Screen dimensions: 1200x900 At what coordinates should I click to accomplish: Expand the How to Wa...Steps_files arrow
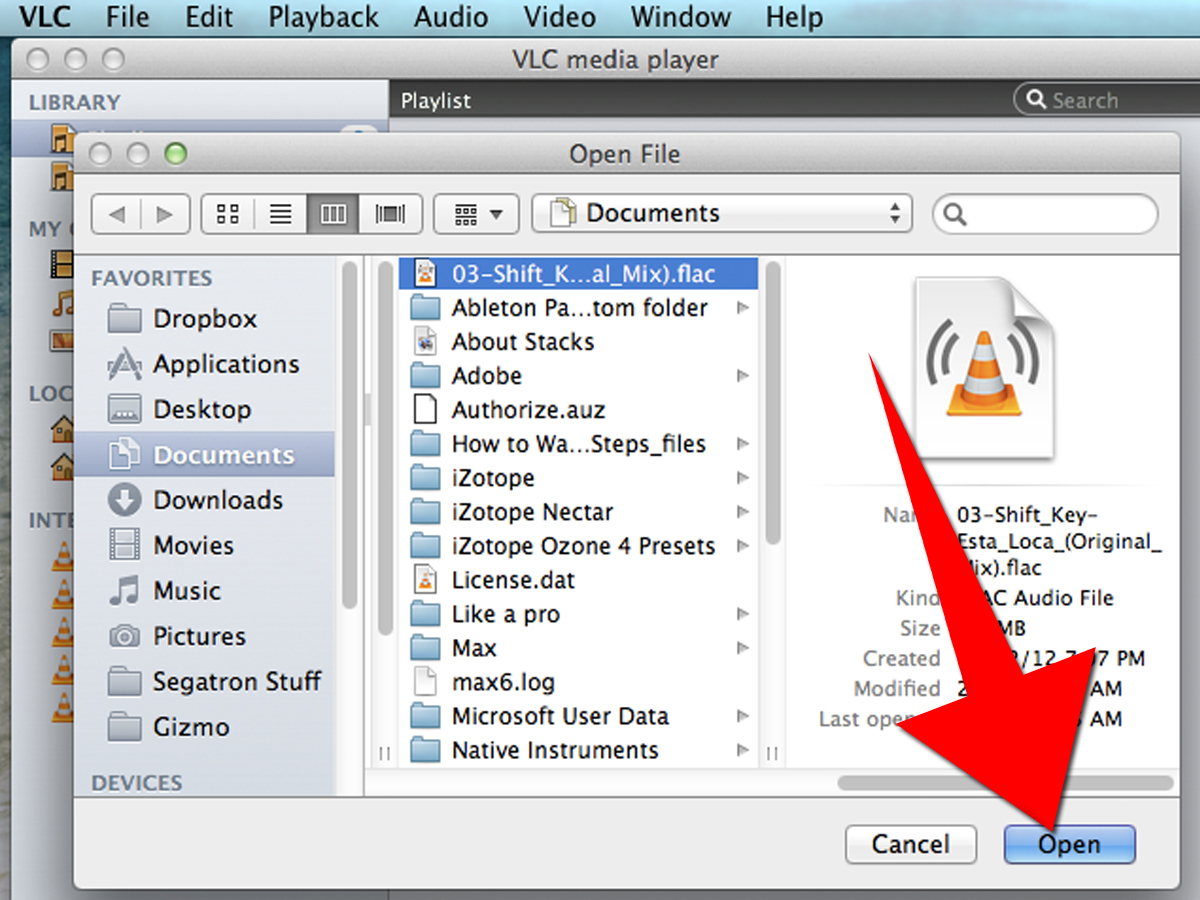click(742, 444)
